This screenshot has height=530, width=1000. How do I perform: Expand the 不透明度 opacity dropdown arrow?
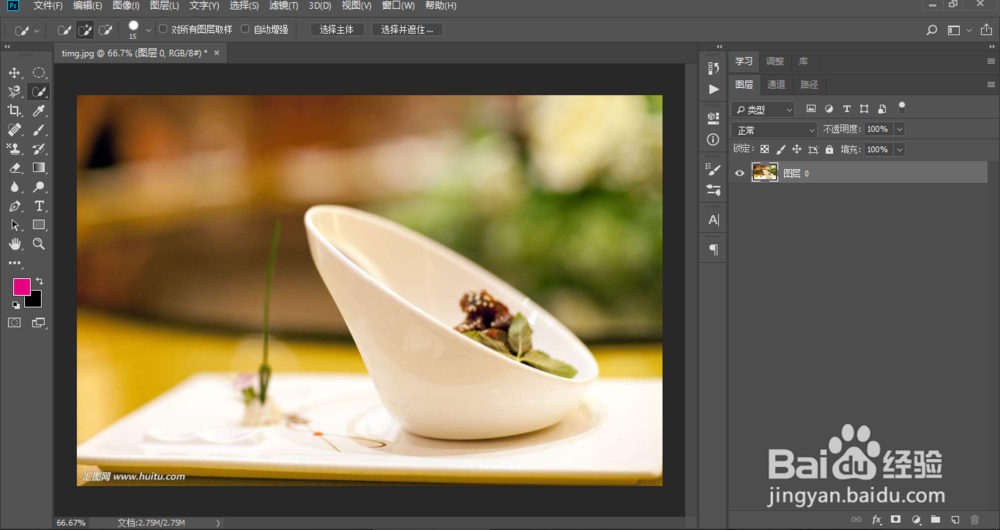tap(900, 129)
